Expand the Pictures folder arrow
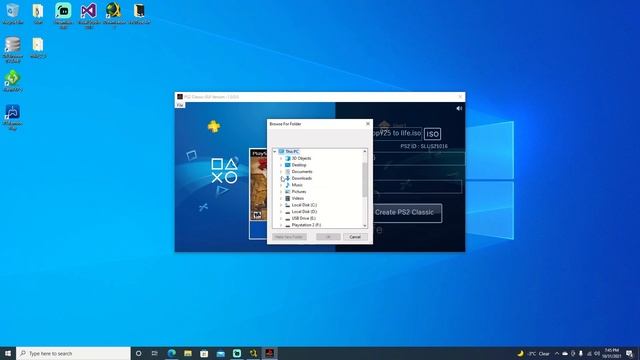Image resolution: width=640 pixels, height=360 pixels. tap(281, 192)
